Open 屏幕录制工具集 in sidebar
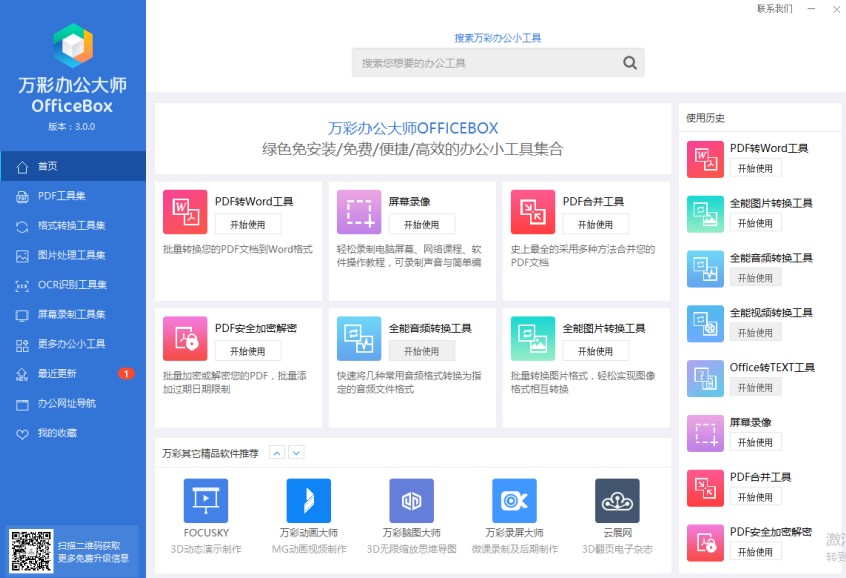This screenshot has height=578, width=846. point(73,315)
